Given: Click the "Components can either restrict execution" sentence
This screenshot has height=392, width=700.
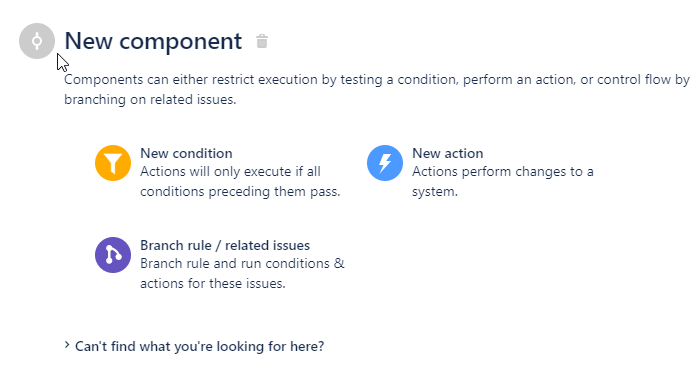Looking at the screenshot, I should pos(377,79).
